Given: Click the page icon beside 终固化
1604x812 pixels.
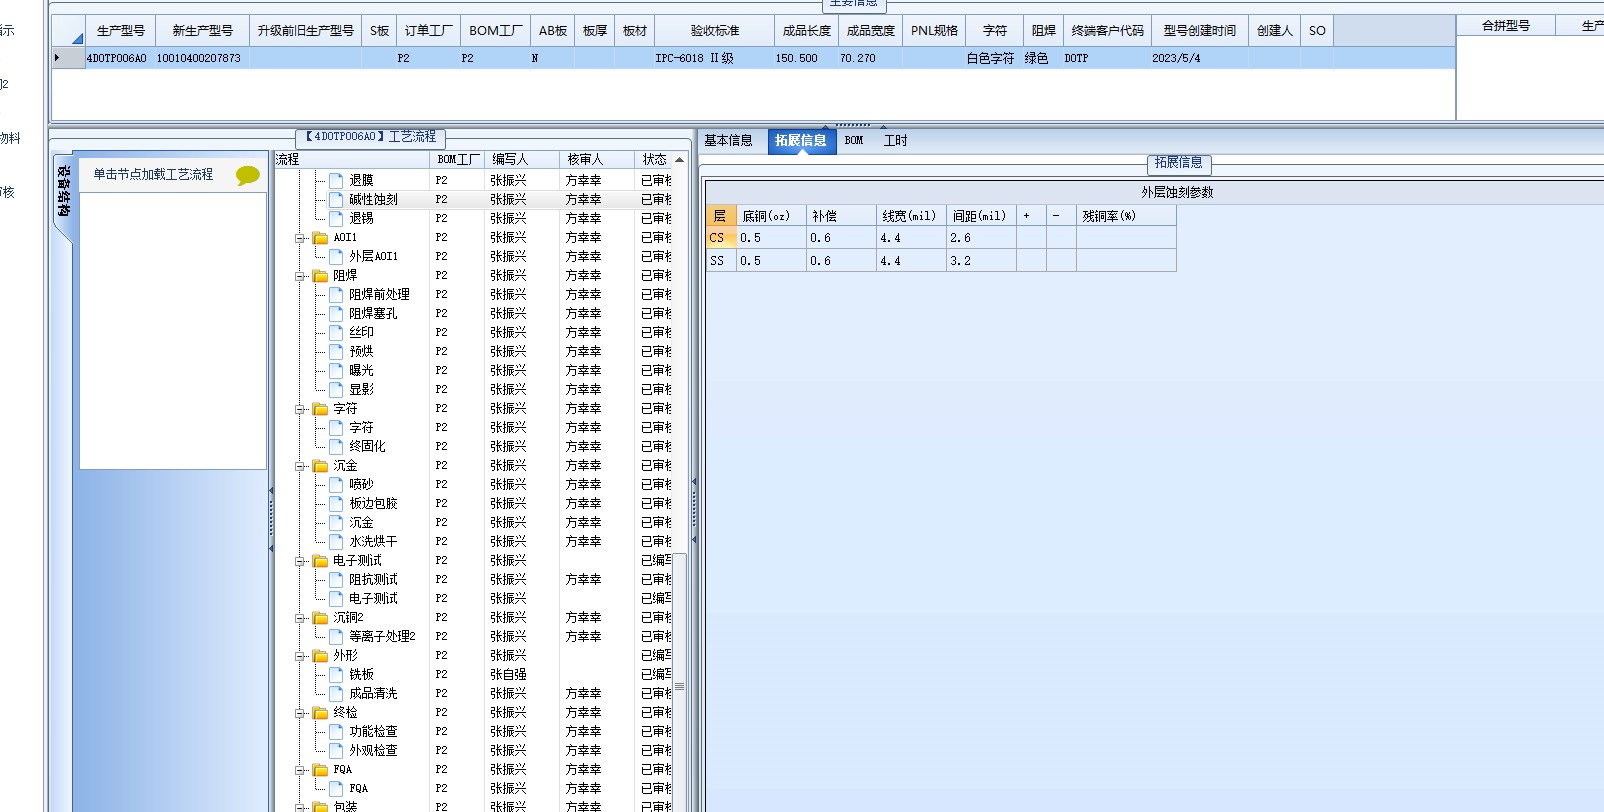Looking at the screenshot, I should (x=336, y=446).
